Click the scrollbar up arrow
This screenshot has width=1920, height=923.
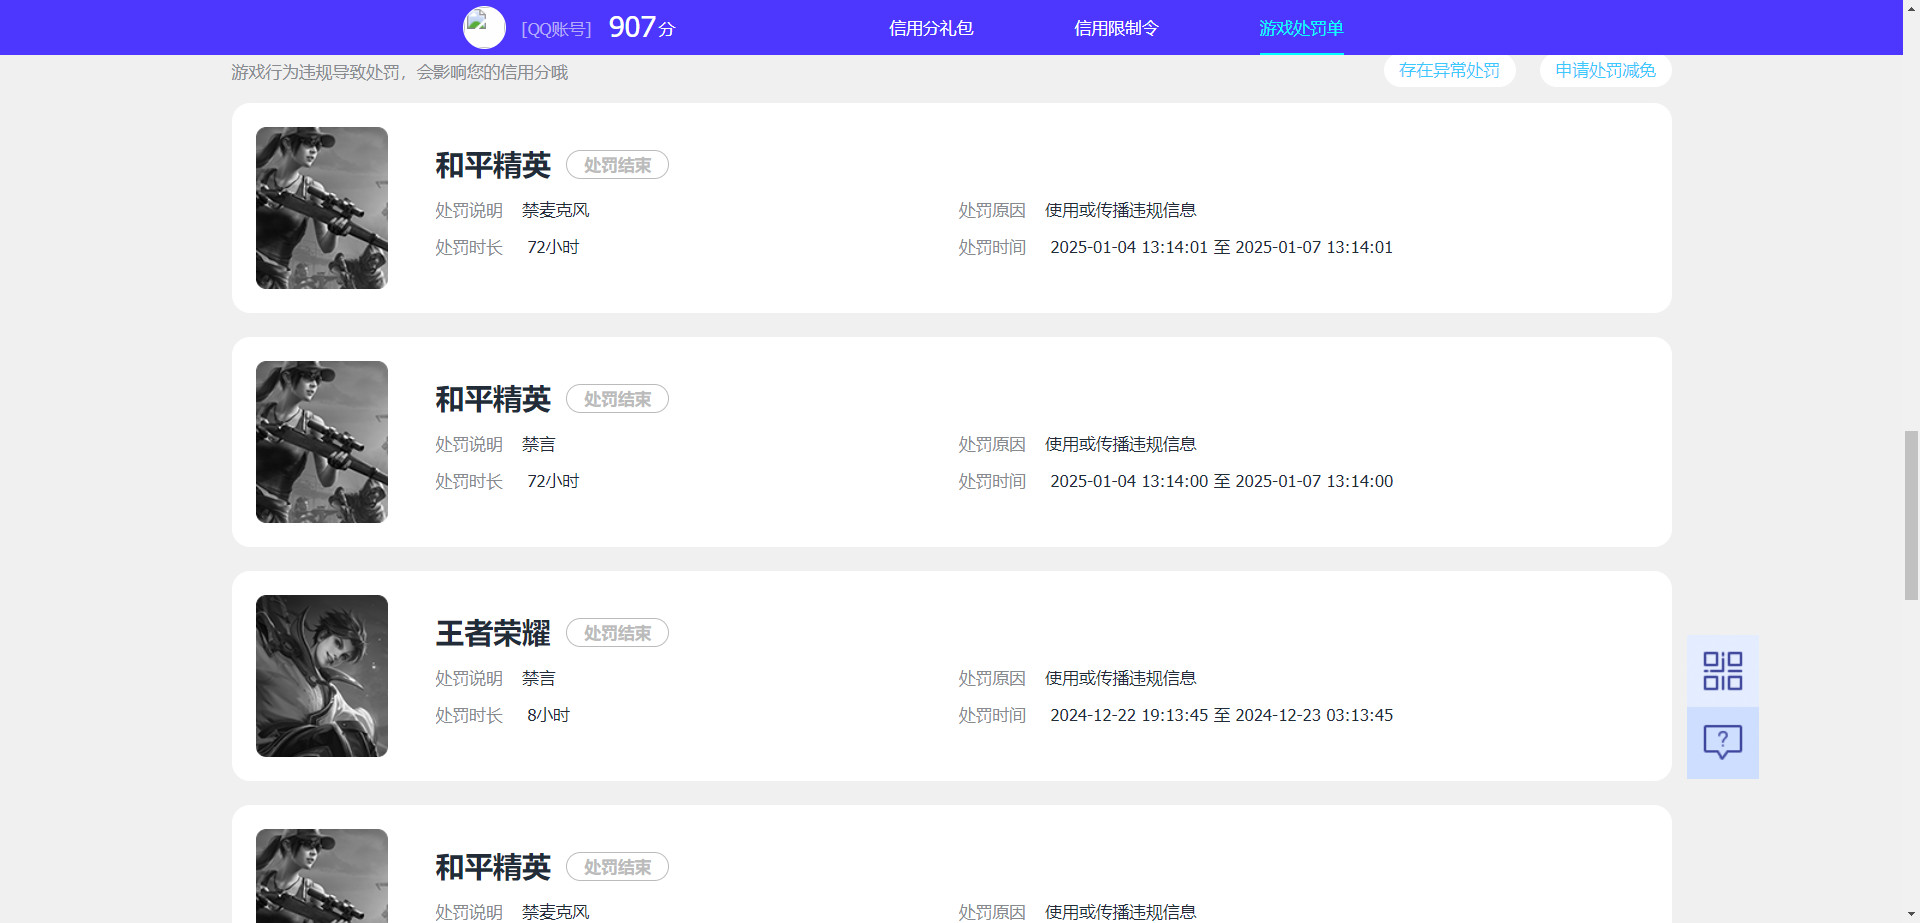(1911, 8)
